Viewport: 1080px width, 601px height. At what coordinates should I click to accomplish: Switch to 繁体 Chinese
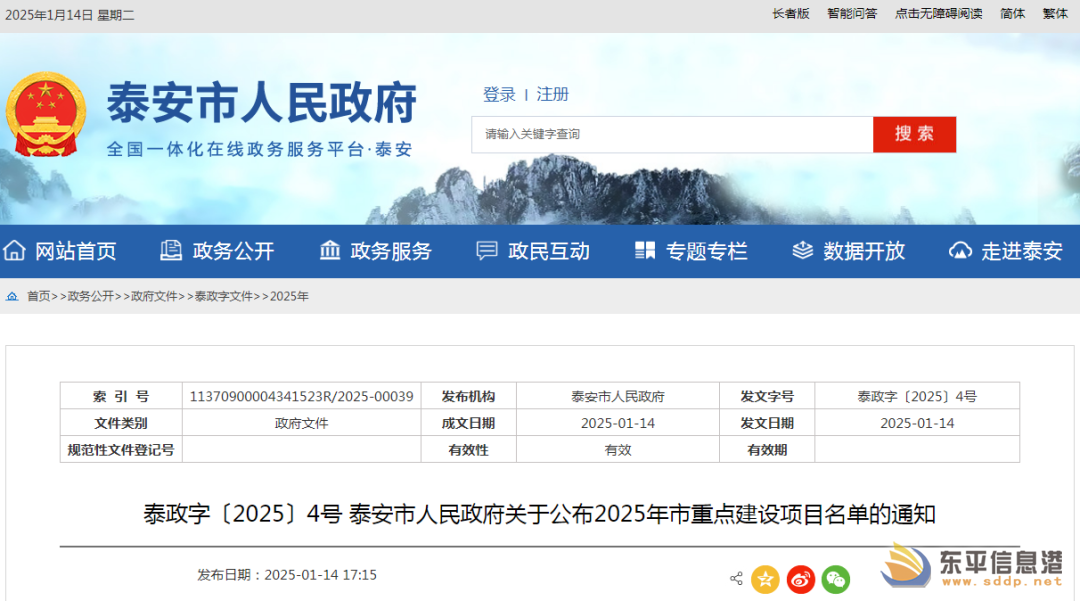pos(1055,14)
